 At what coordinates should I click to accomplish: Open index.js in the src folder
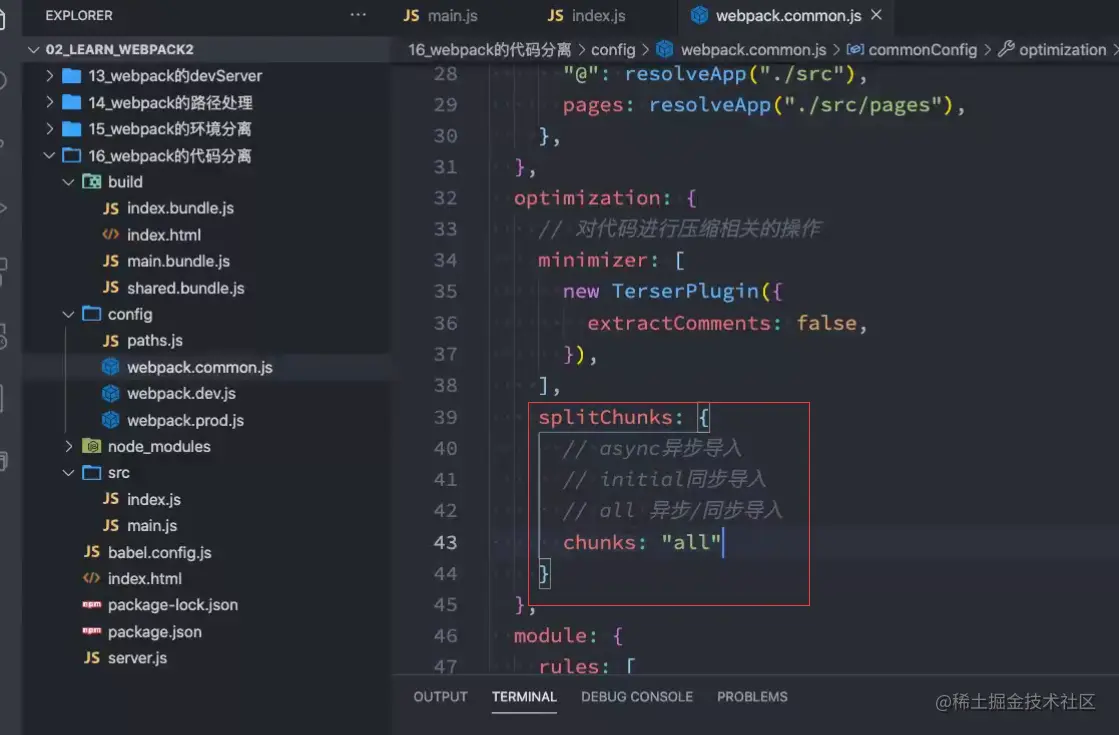click(153, 499)
